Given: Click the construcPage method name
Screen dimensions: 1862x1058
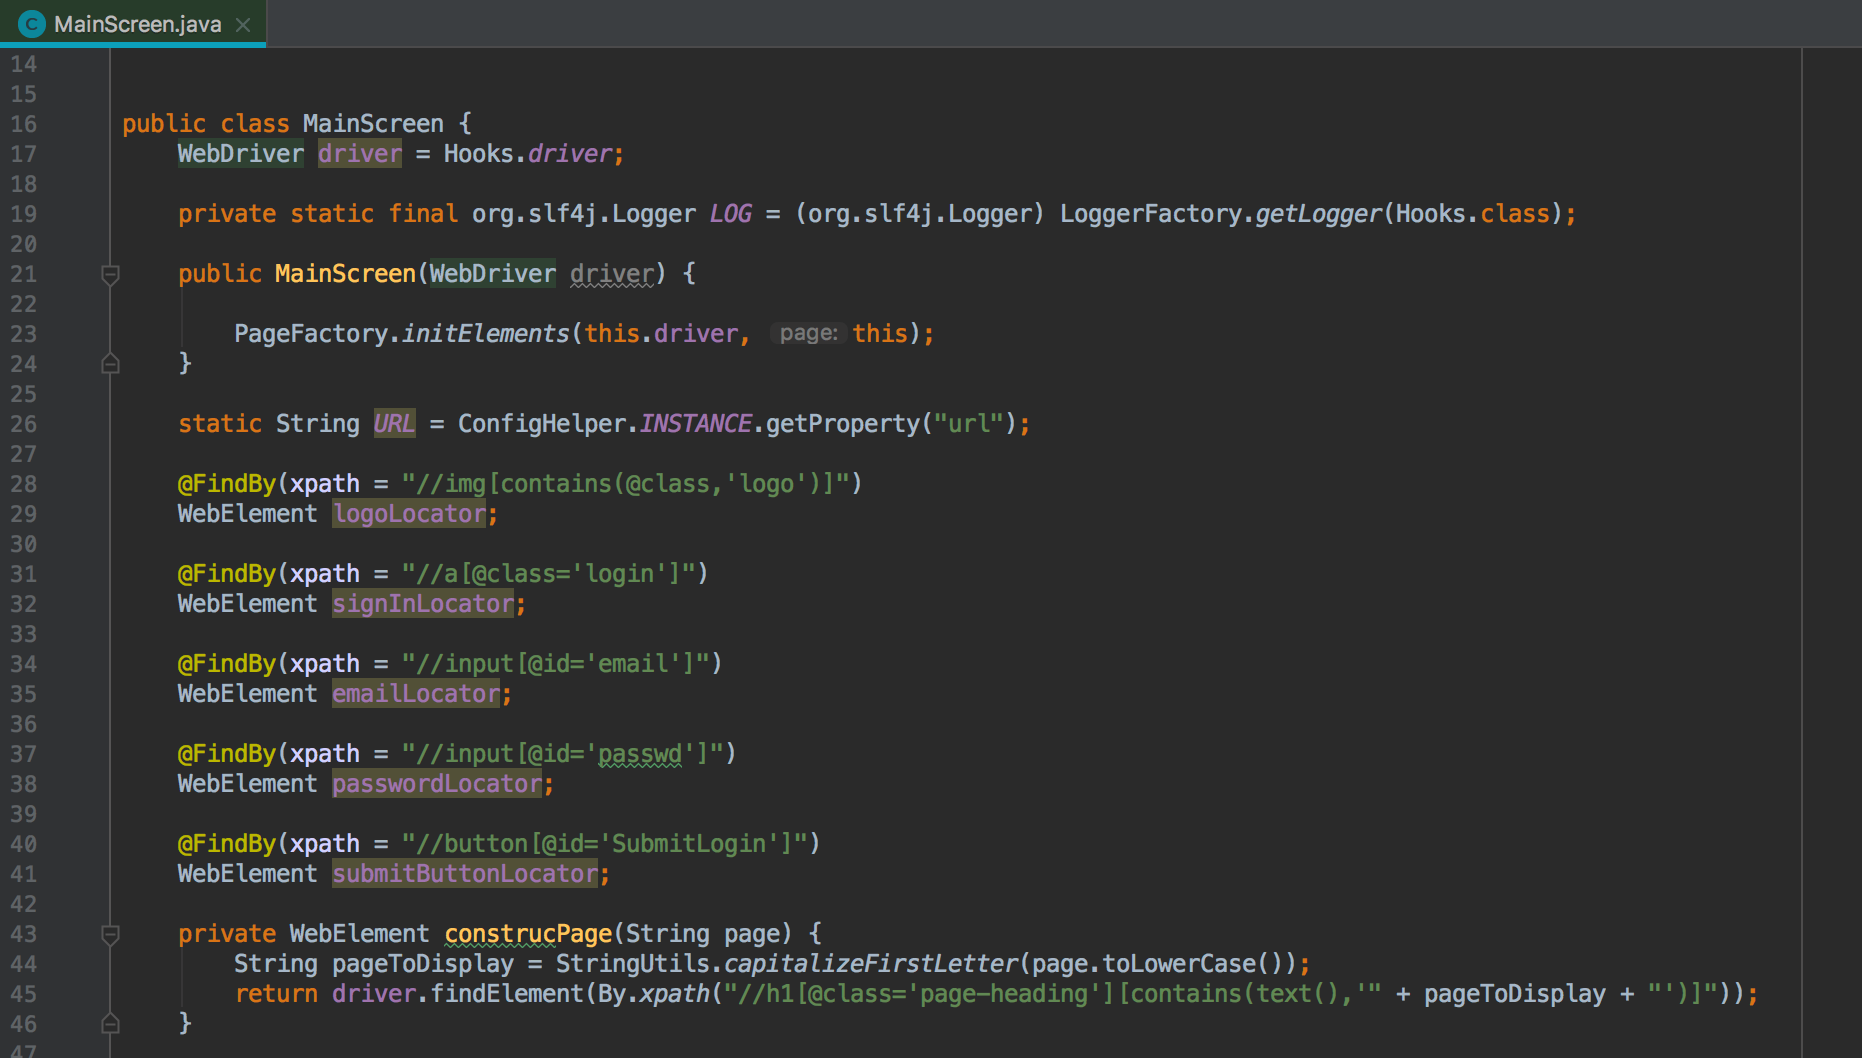Looking at the screenshot, I should 528,934.
